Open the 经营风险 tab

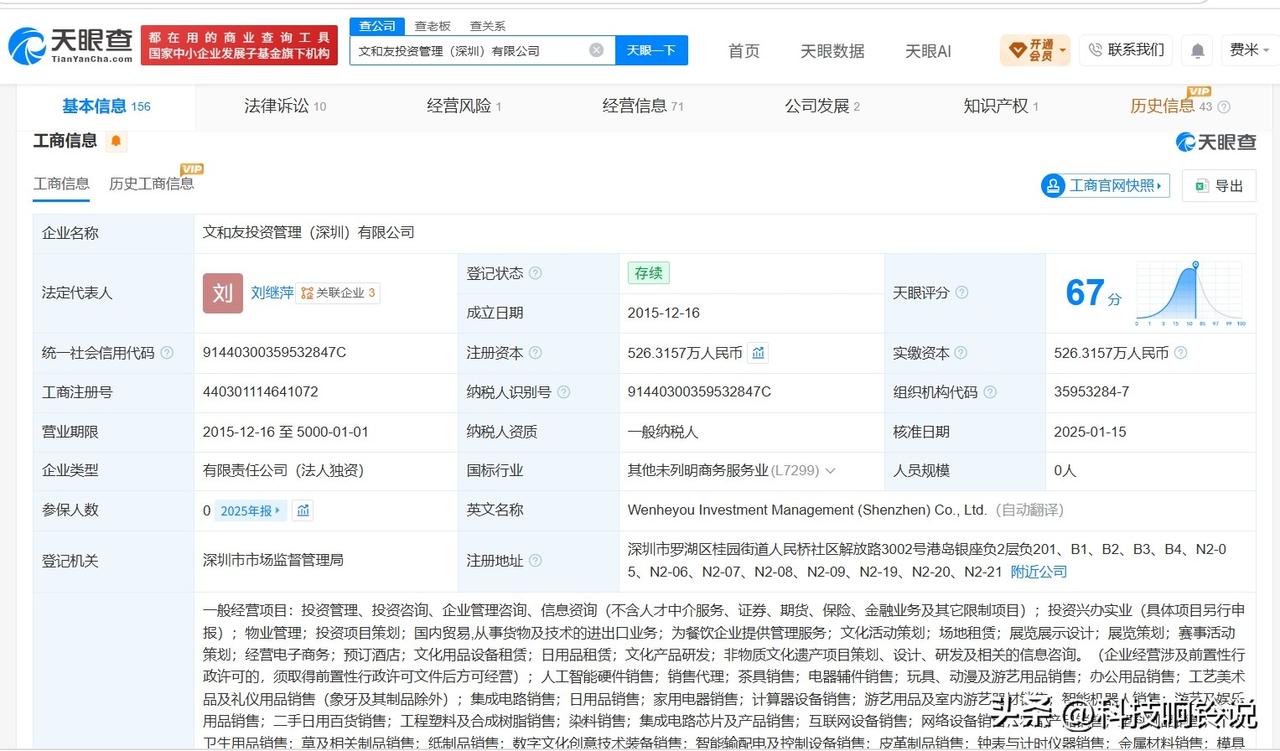pyautogui.click(x=464, y=106)
